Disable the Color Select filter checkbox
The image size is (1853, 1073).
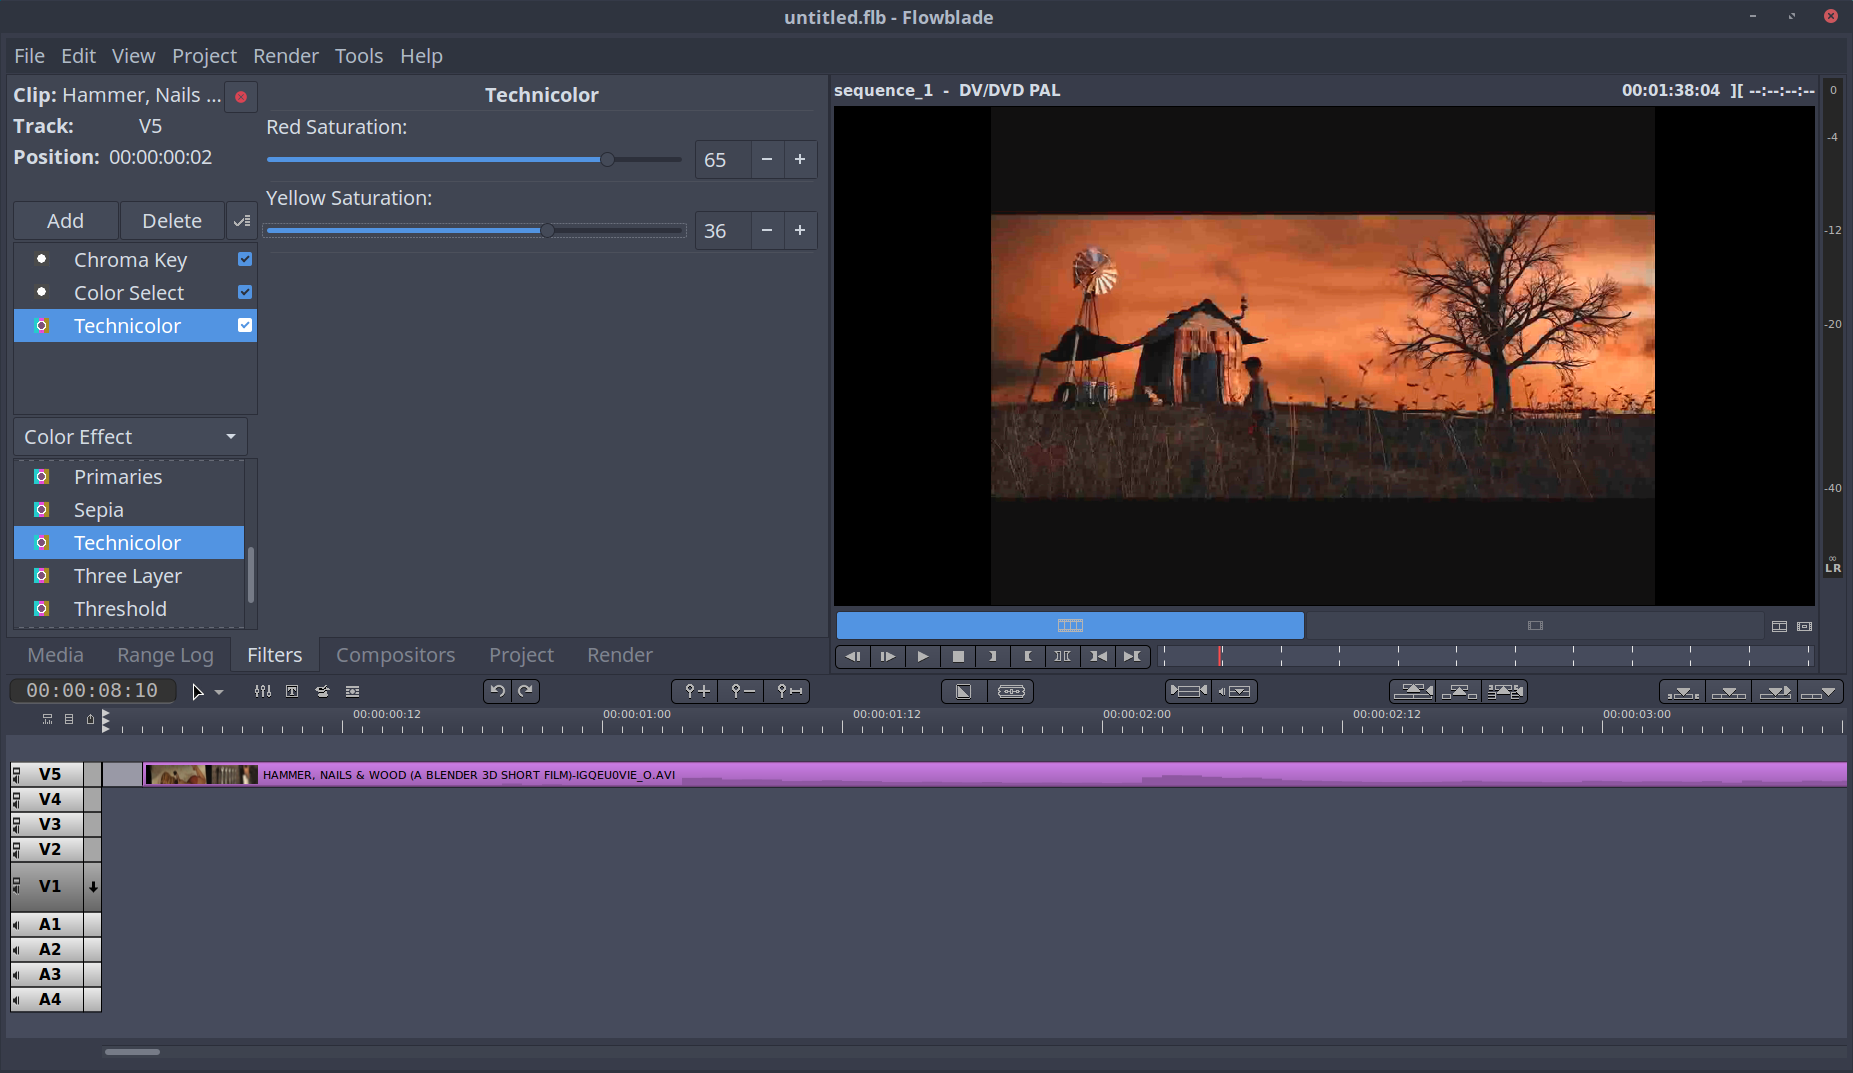point(245,292)
